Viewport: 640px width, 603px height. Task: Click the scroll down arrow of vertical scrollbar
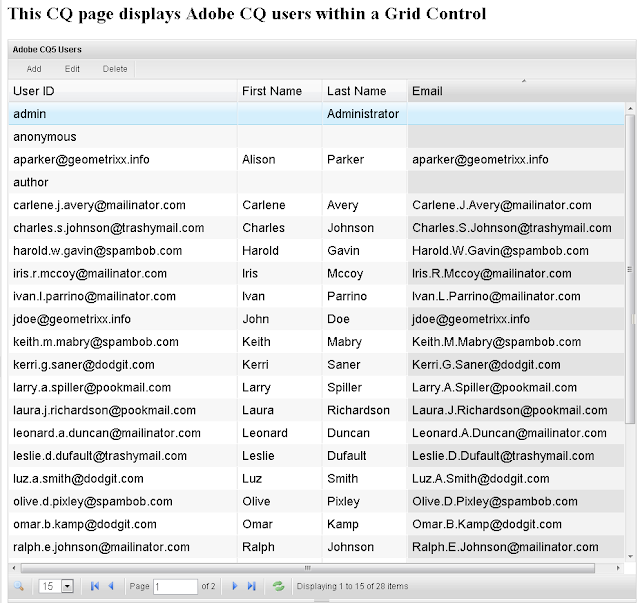631,556
